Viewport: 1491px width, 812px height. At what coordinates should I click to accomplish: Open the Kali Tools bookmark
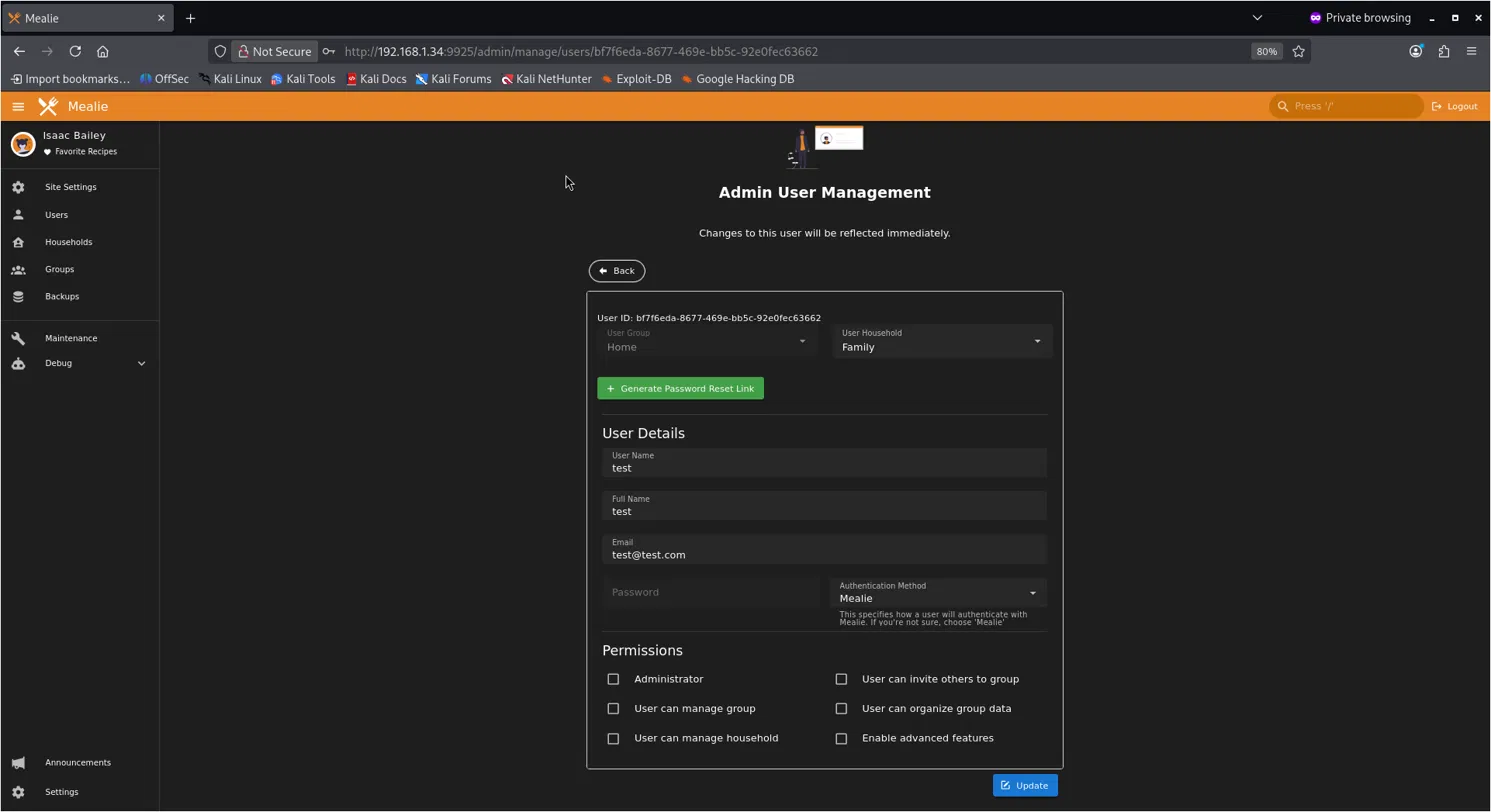(303, 79)
